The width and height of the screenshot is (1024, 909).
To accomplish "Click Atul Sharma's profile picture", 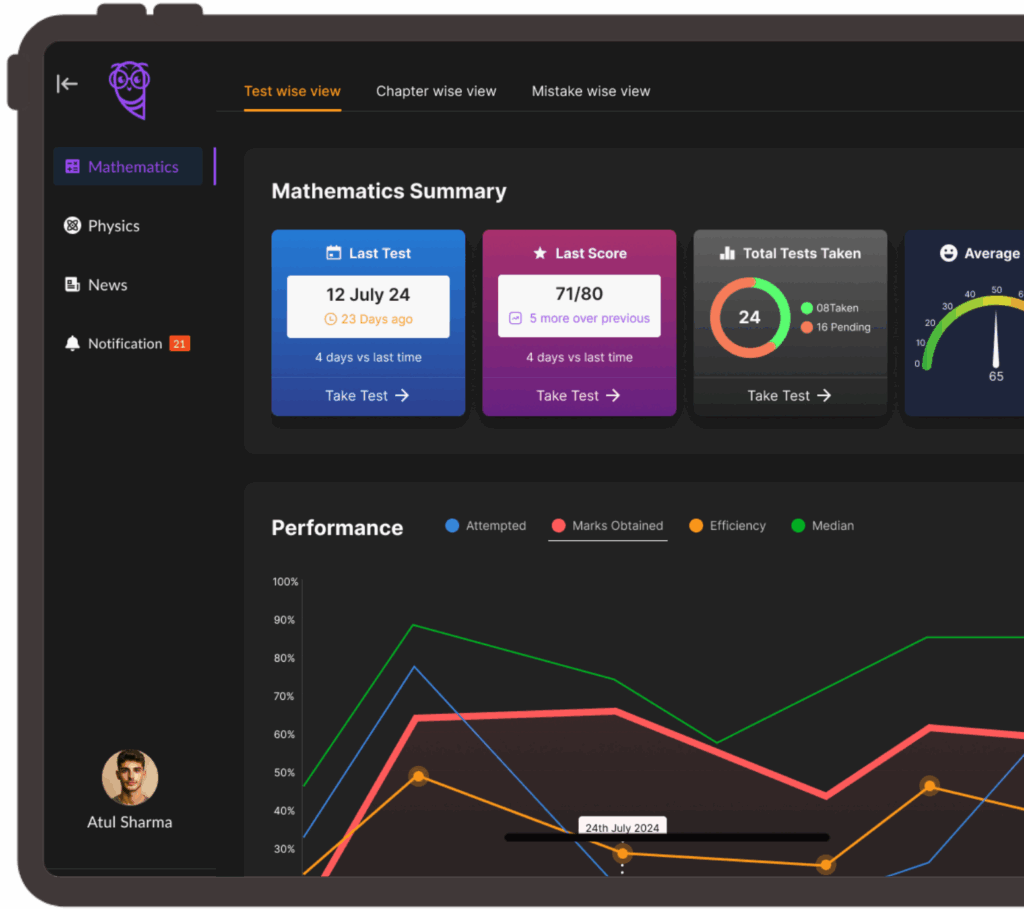I will click(130, 778).
